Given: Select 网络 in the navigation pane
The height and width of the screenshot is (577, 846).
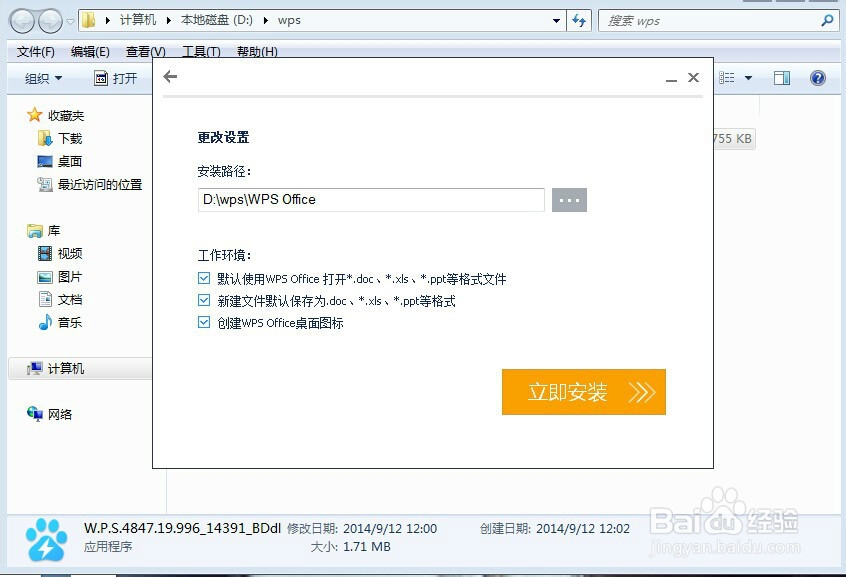Looking at the screenshot, I should tap(60, 415).
